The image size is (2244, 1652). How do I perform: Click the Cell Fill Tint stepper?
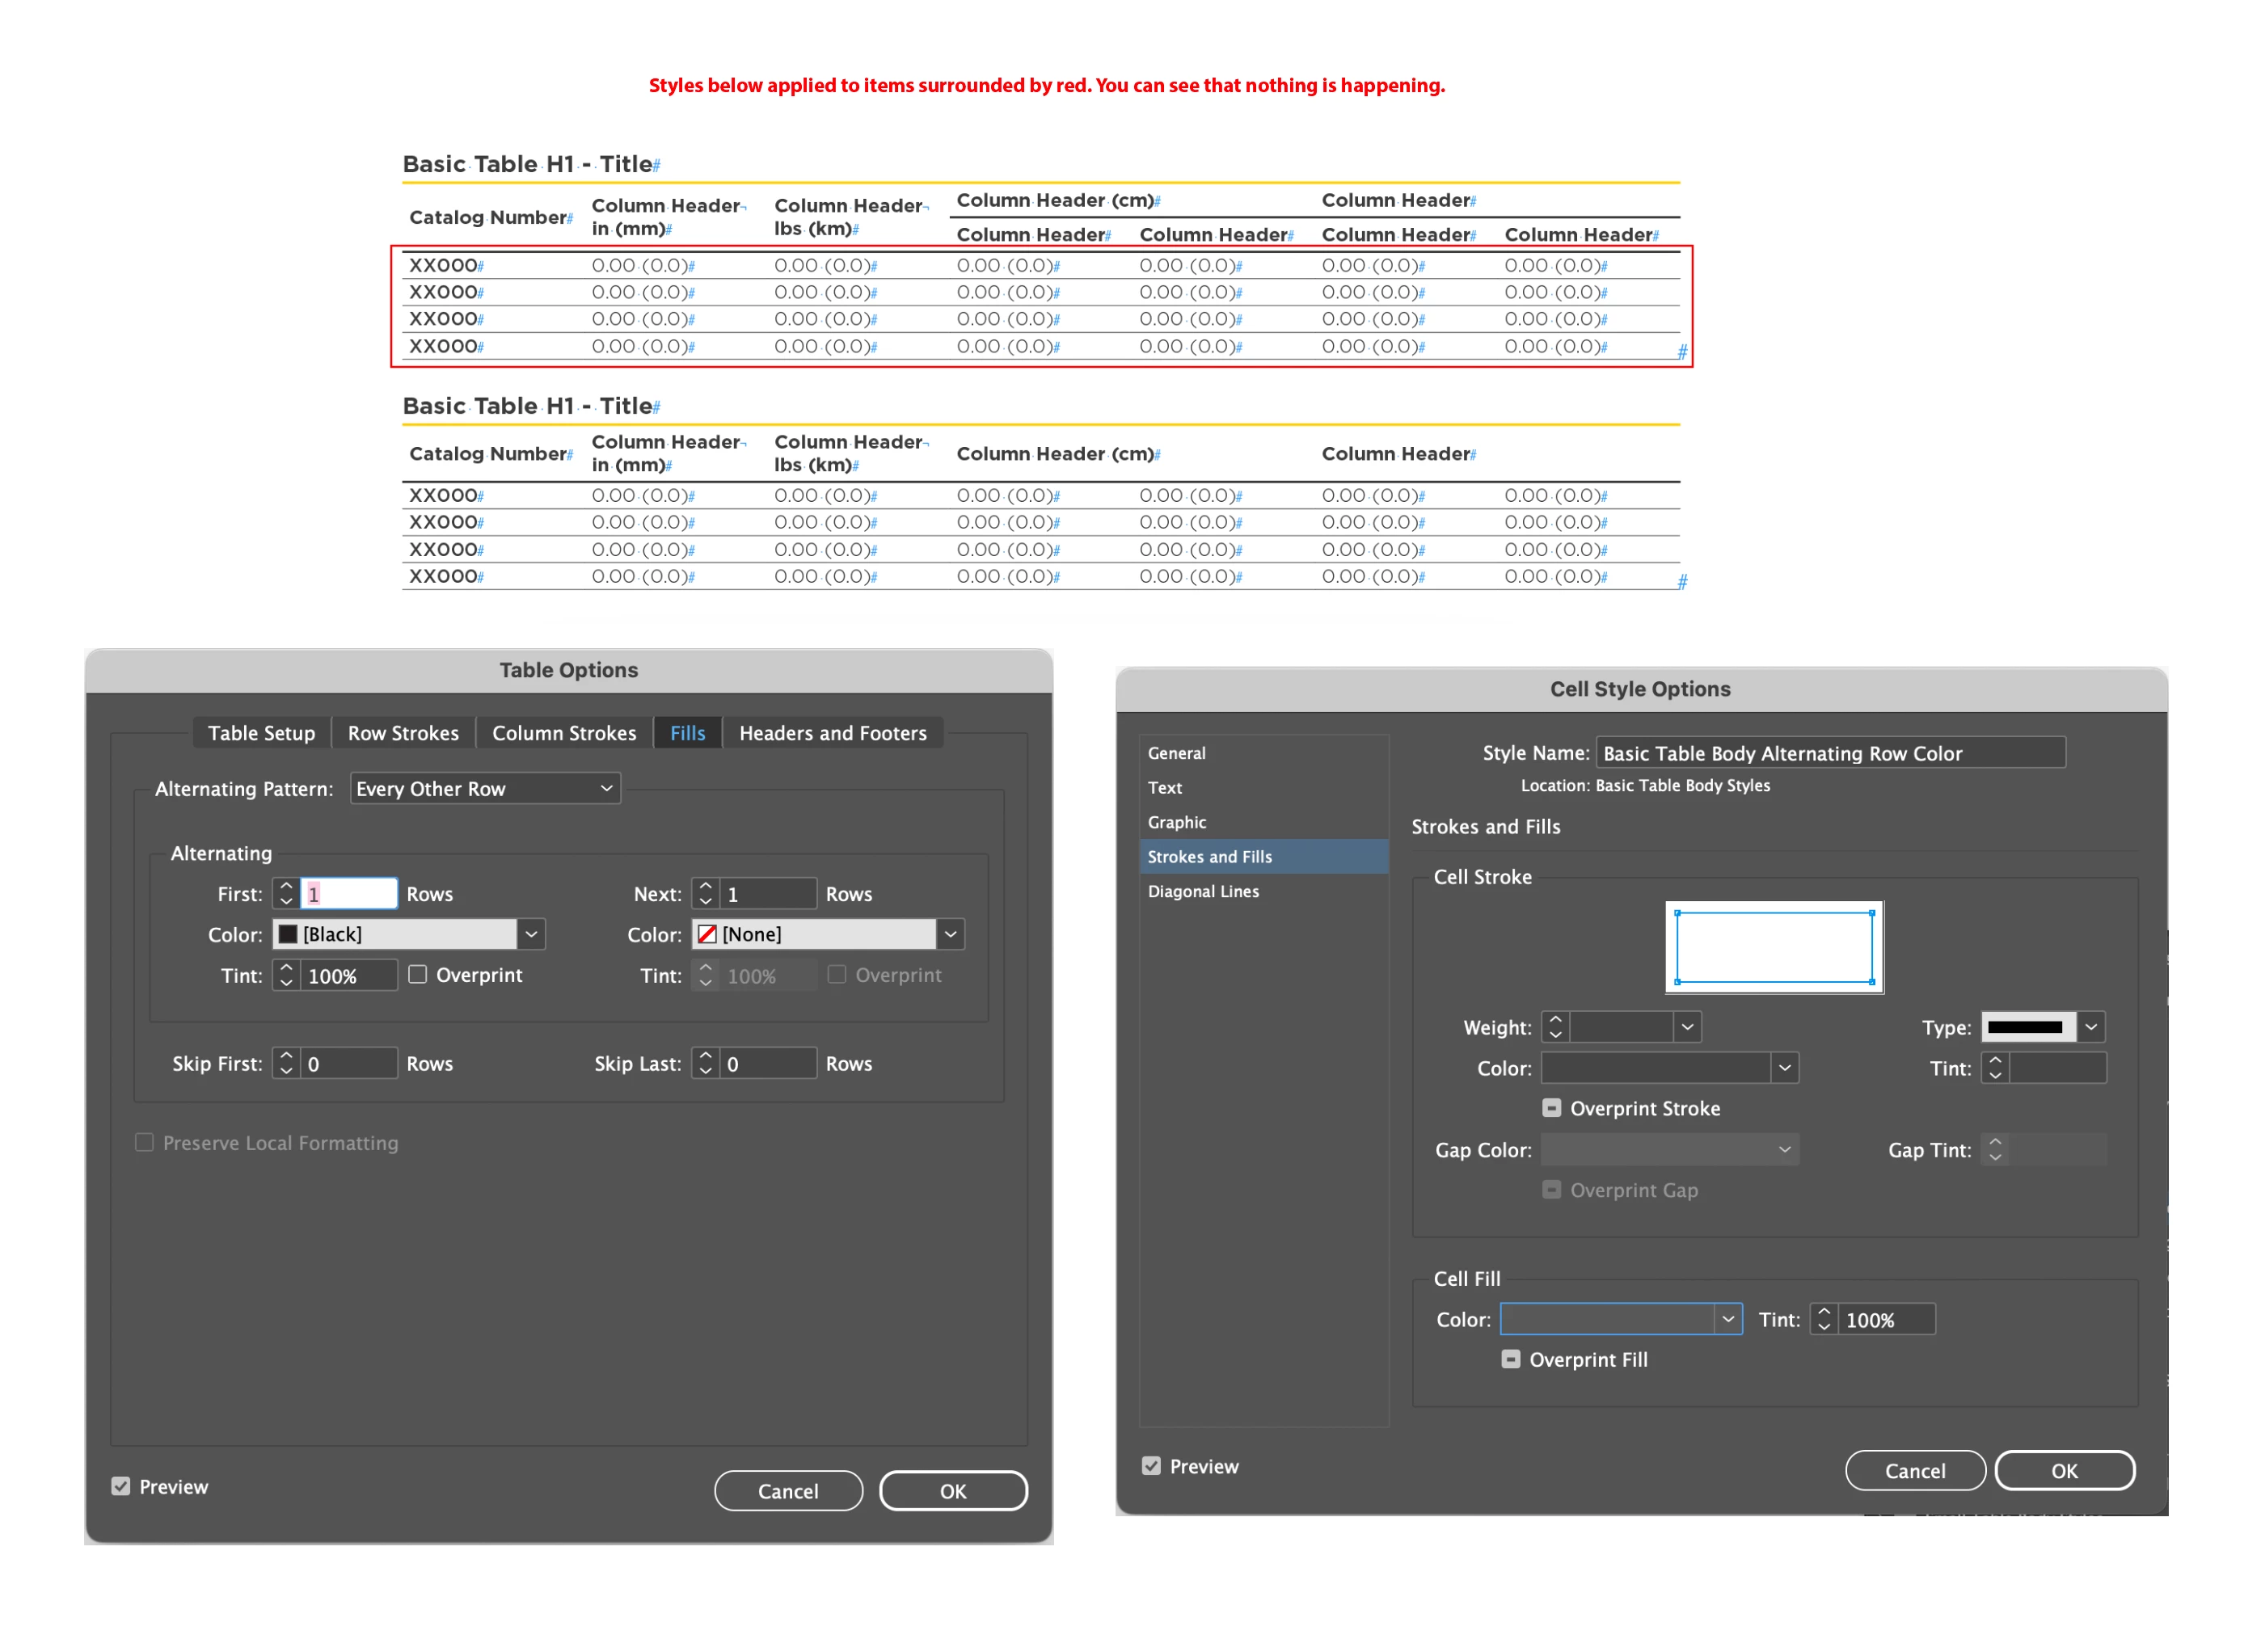[1824, 1319]
